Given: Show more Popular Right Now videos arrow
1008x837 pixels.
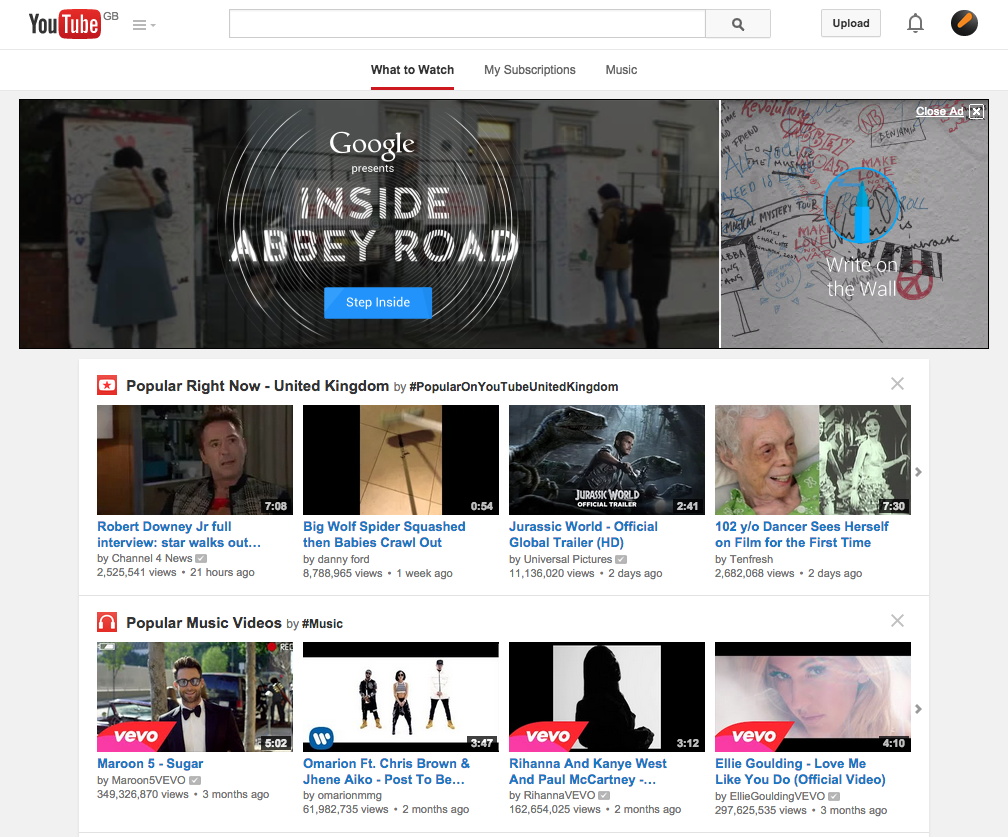Looking at the screenshot, I should 918,472.
